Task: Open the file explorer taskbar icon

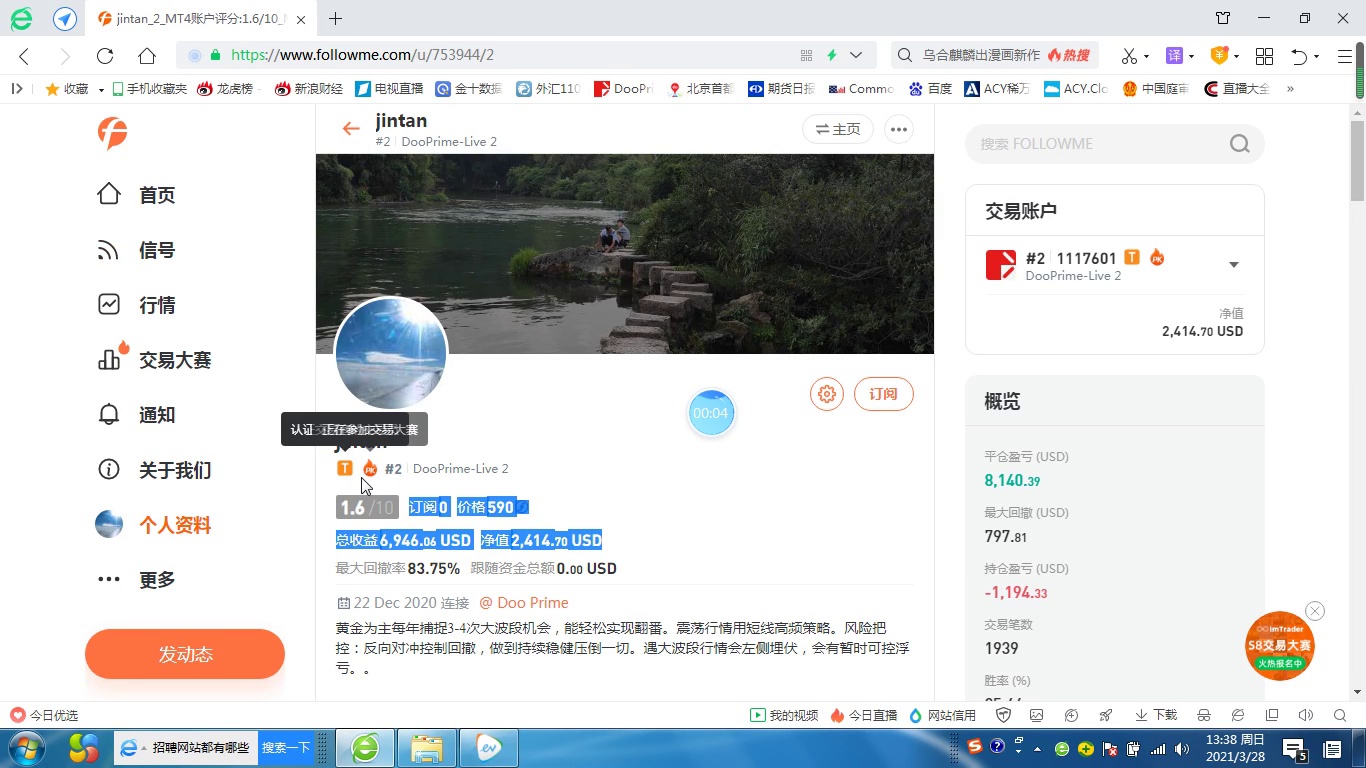Action: click(428, 748)
